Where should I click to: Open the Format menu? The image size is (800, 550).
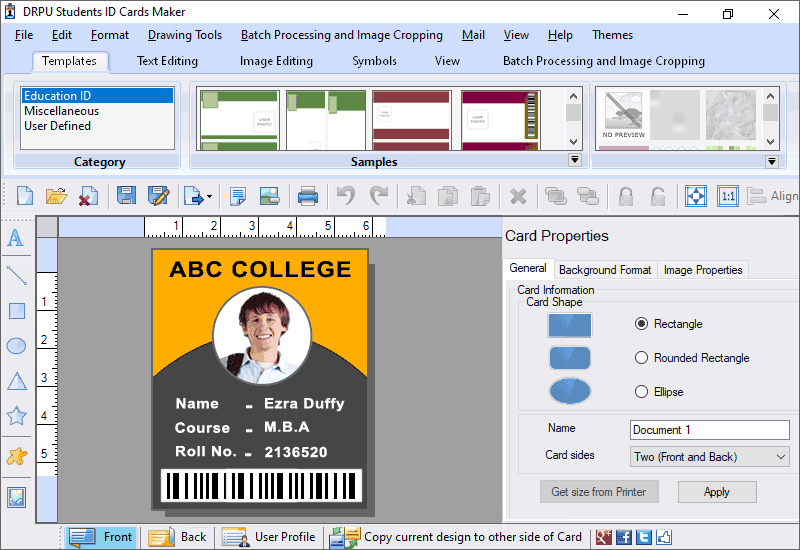tap(110, 35)
